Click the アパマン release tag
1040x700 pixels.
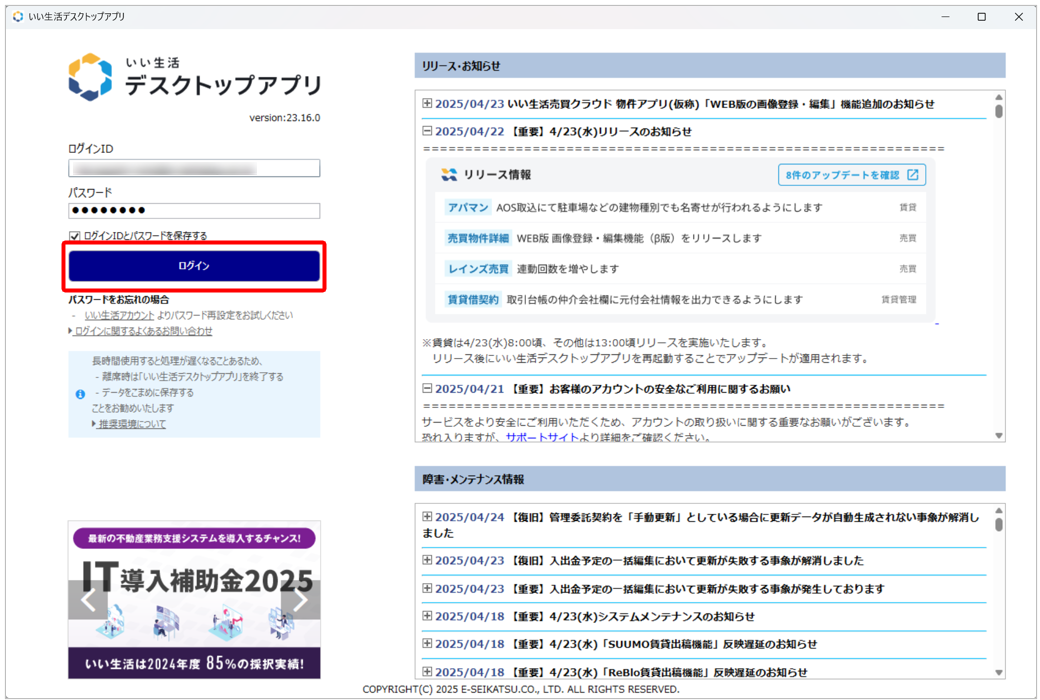468,207
